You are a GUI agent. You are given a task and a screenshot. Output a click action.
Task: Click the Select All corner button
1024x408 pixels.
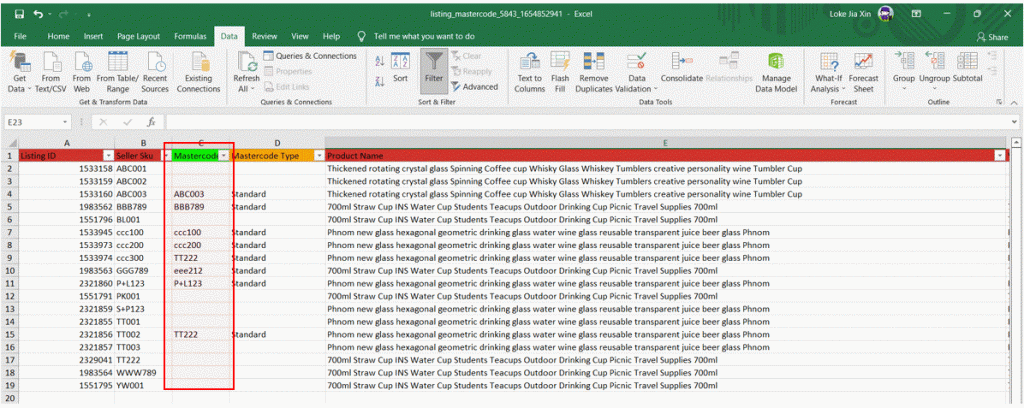pos(9,142)
